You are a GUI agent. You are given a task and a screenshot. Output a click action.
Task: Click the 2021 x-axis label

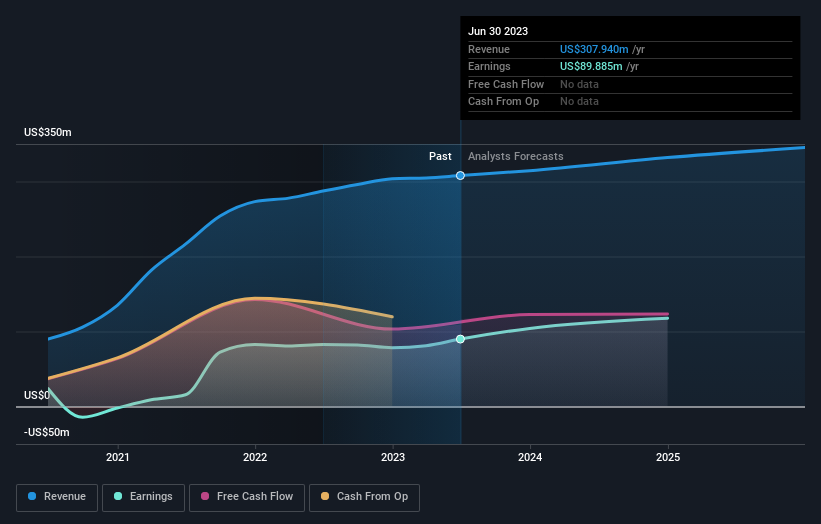tap(117, 457)
